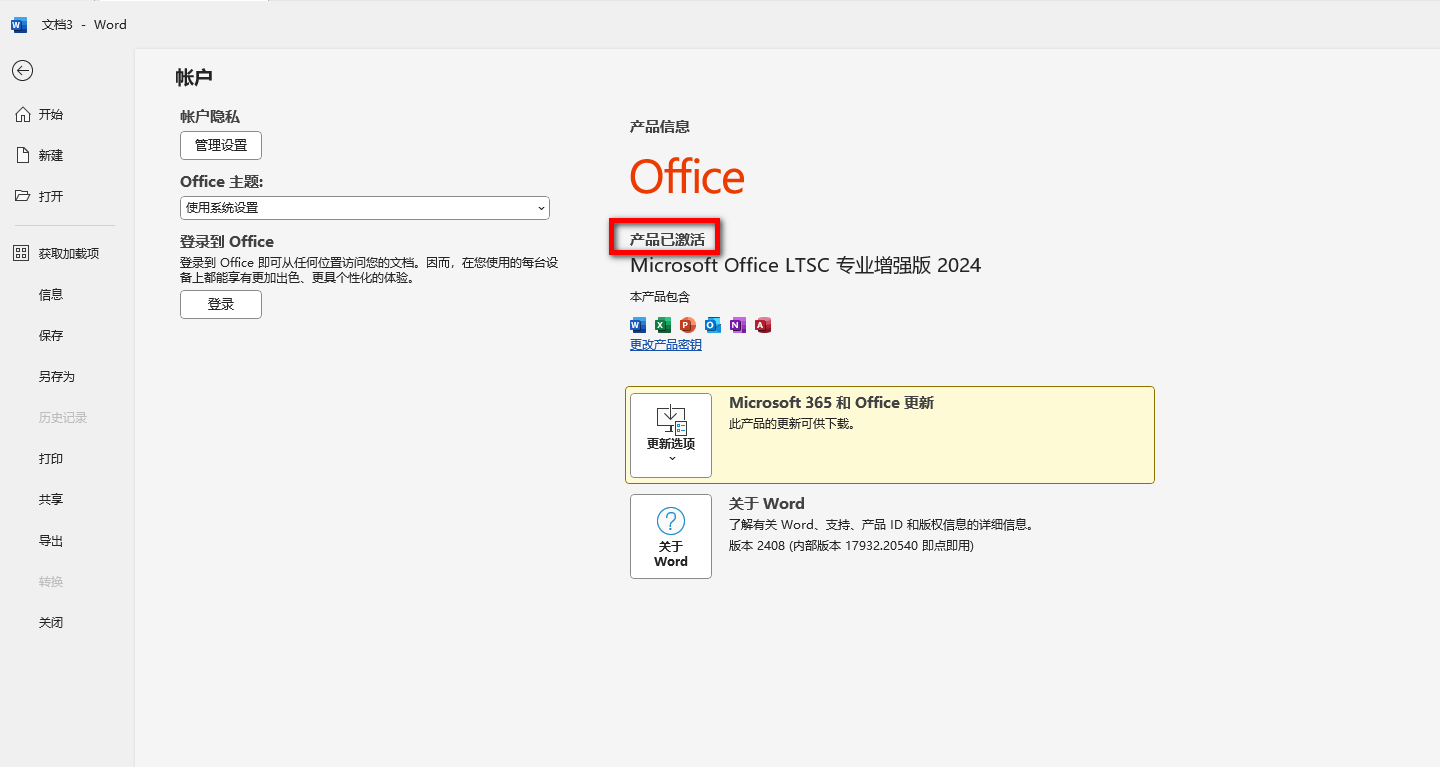Screen dimensions: 1440x767
Task: Expand the 更新选项 update options button
Action: (671, 435)
